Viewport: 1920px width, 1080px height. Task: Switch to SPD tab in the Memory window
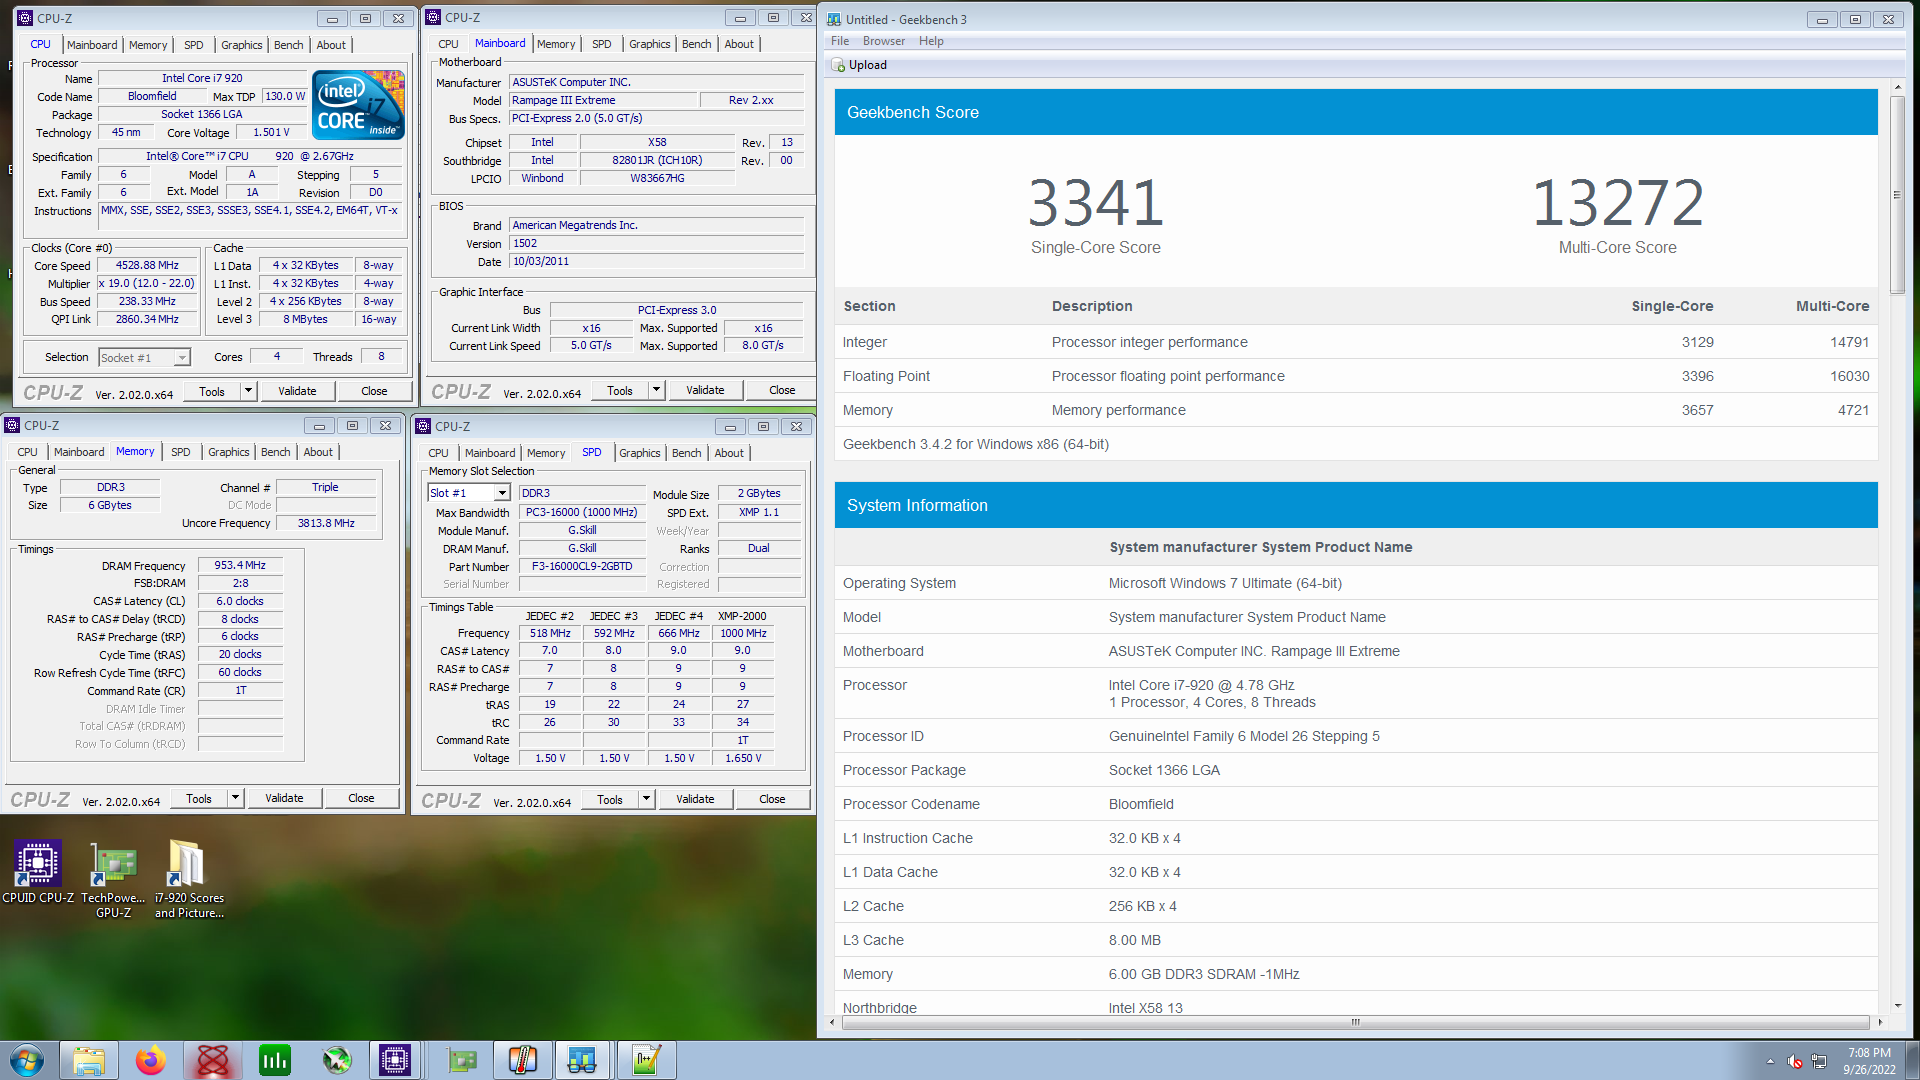180,452
